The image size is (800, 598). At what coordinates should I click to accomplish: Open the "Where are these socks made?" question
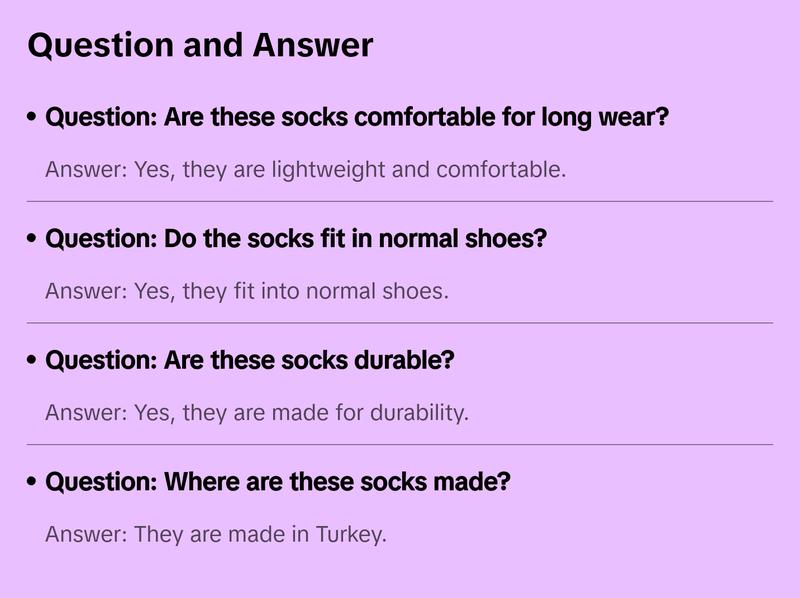(x=278, y=482)
